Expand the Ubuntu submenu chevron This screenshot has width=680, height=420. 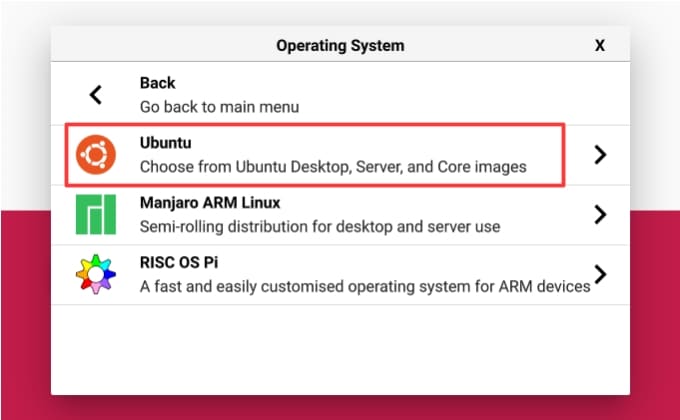(600, 154)
